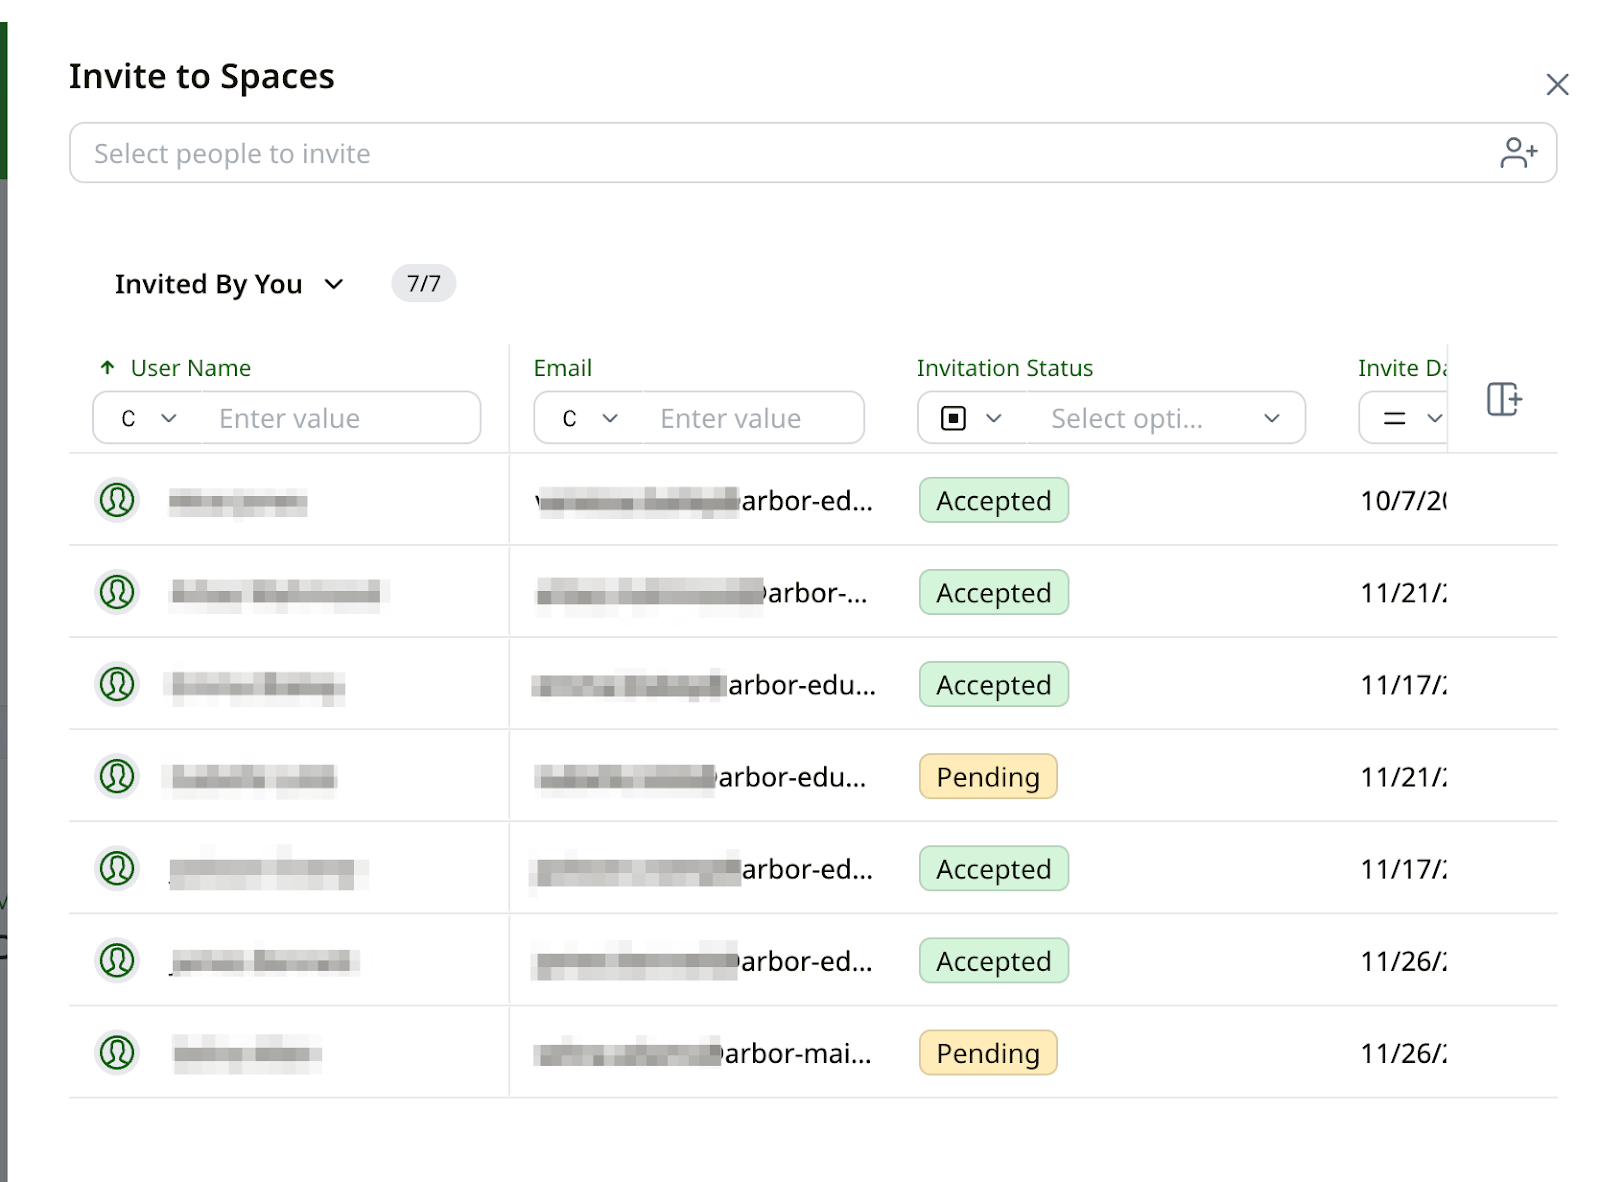The height and width of the screenshot is (1182, 1600).
Task: Open Invitation Status filter operator selector
Action: coord(971,418)
